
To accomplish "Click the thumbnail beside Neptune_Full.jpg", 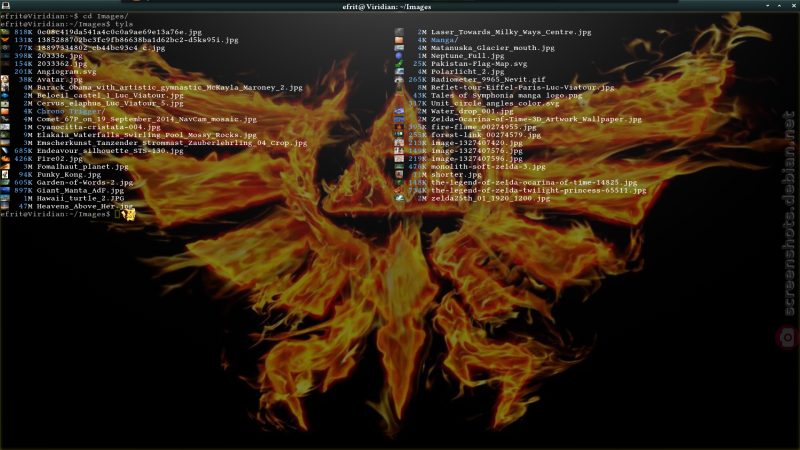I will click(x=399, y=56).
